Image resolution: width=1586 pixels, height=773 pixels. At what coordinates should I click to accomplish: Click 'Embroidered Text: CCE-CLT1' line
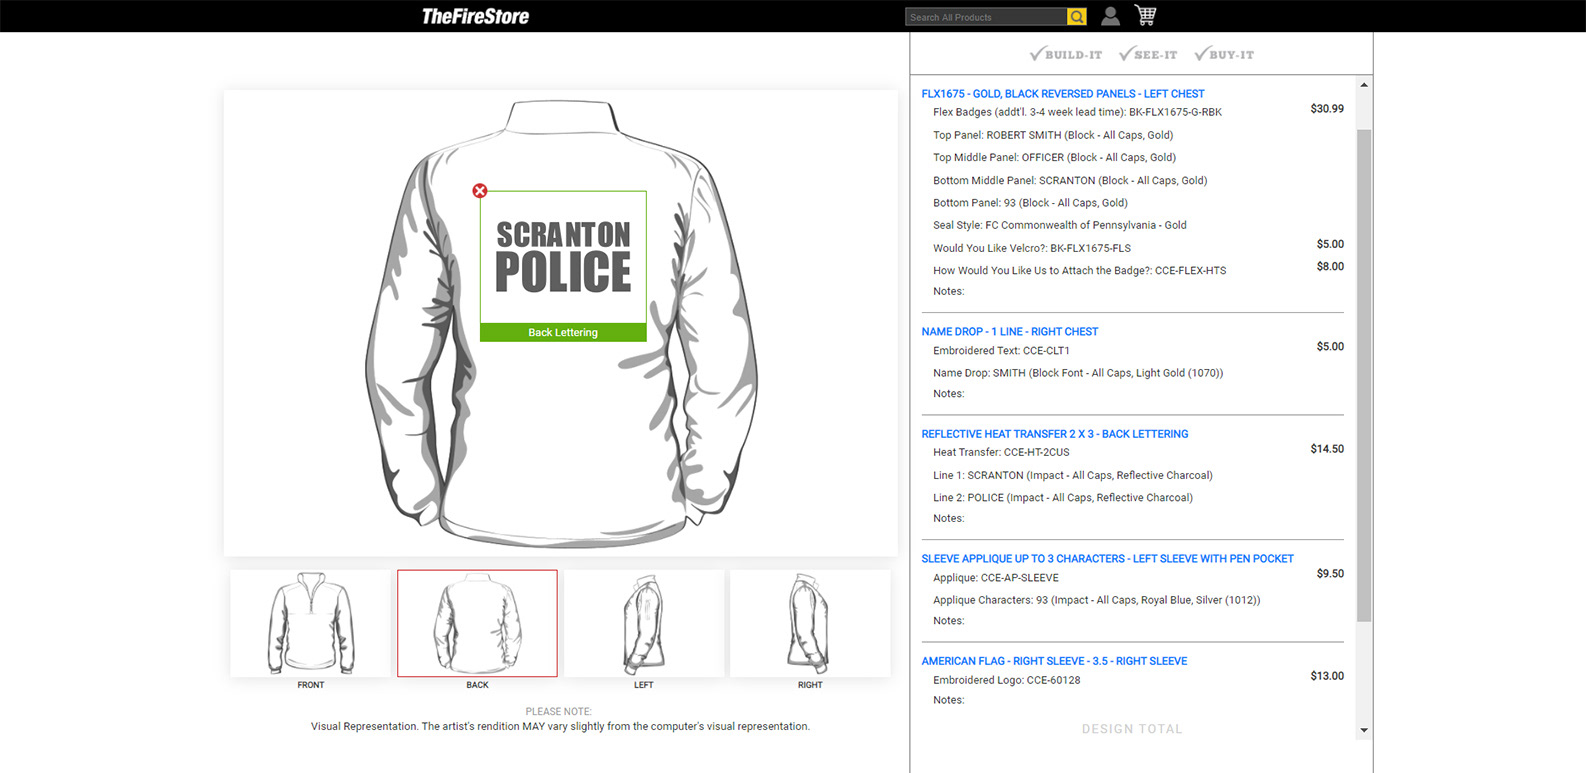point(1001,351)
